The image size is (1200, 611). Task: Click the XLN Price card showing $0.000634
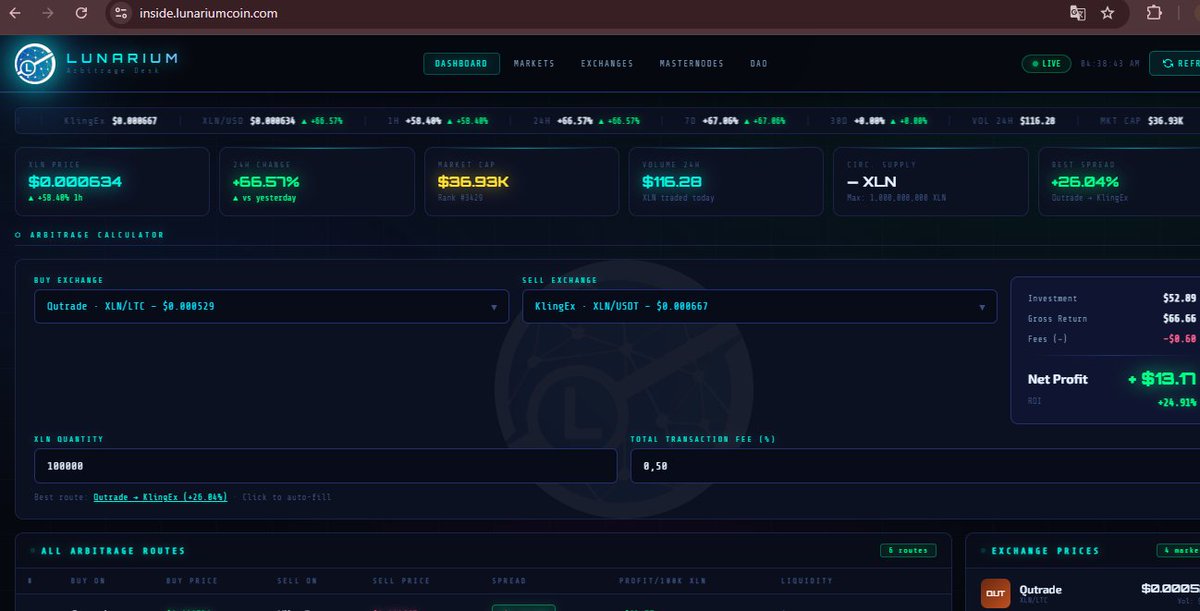112,181
